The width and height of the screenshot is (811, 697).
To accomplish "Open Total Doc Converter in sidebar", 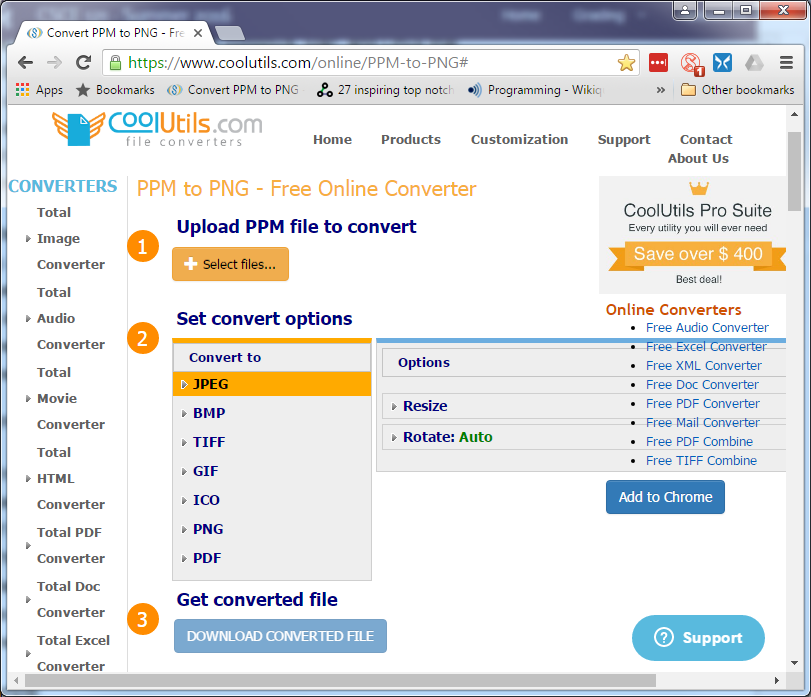I will tap(70, 599).
